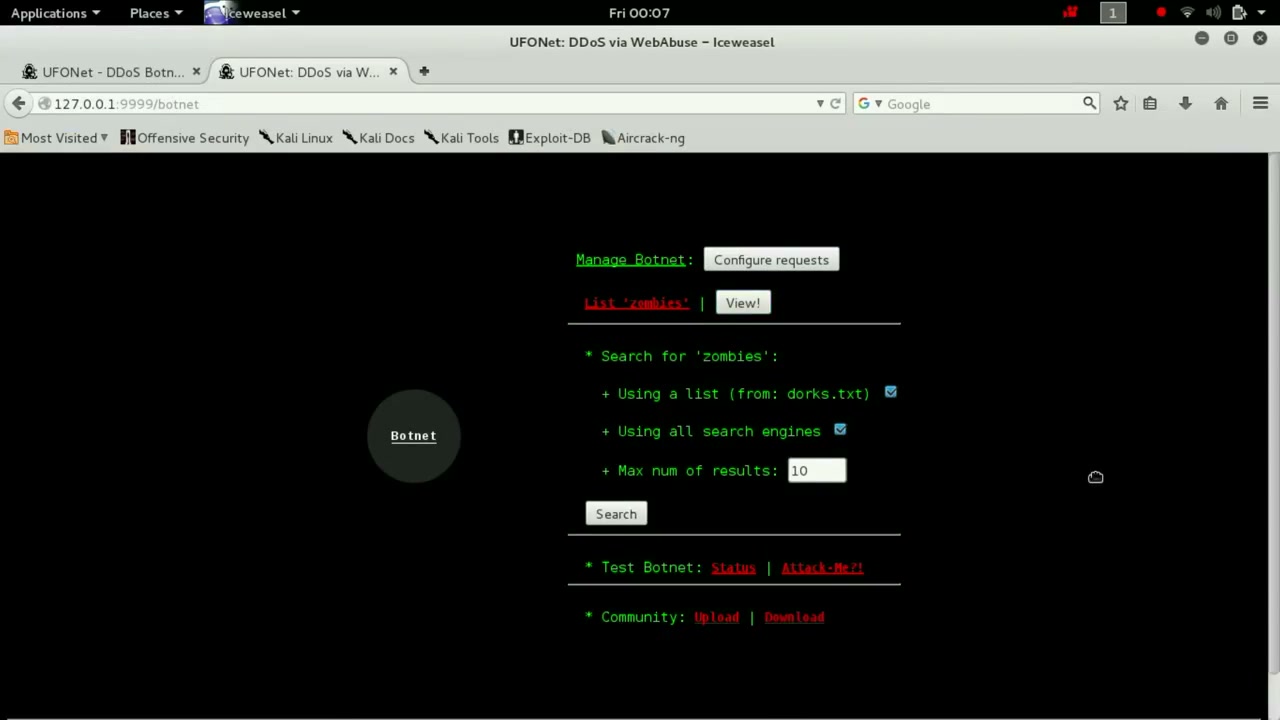Click the View! button

(743, 303)
